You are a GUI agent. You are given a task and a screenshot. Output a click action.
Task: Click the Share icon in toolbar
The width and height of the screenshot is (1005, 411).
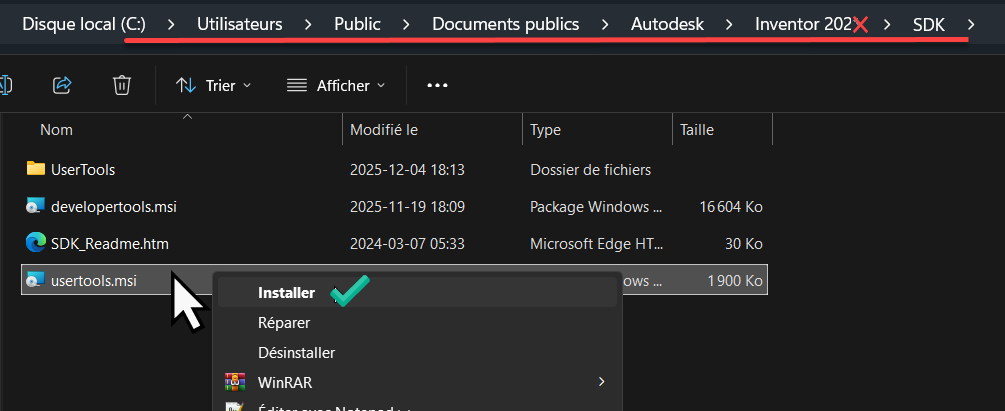[62, 85]
